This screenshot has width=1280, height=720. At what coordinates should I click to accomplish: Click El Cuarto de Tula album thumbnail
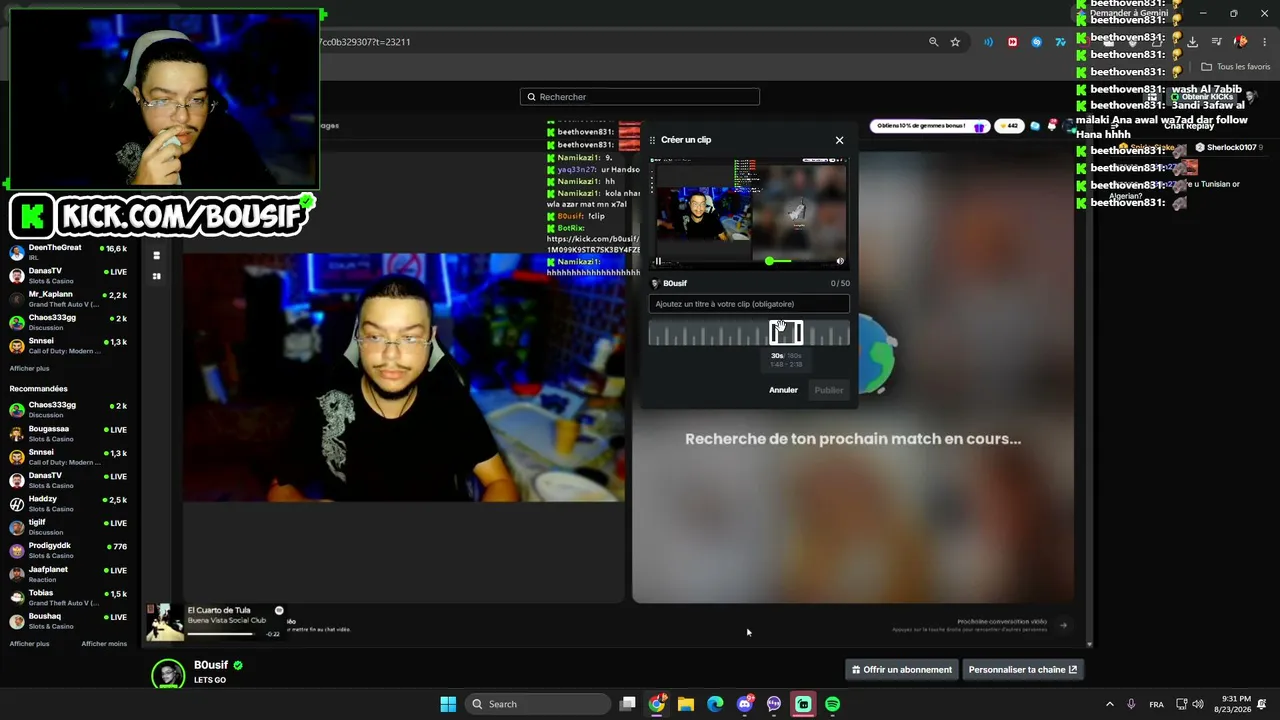coord(165,621)
